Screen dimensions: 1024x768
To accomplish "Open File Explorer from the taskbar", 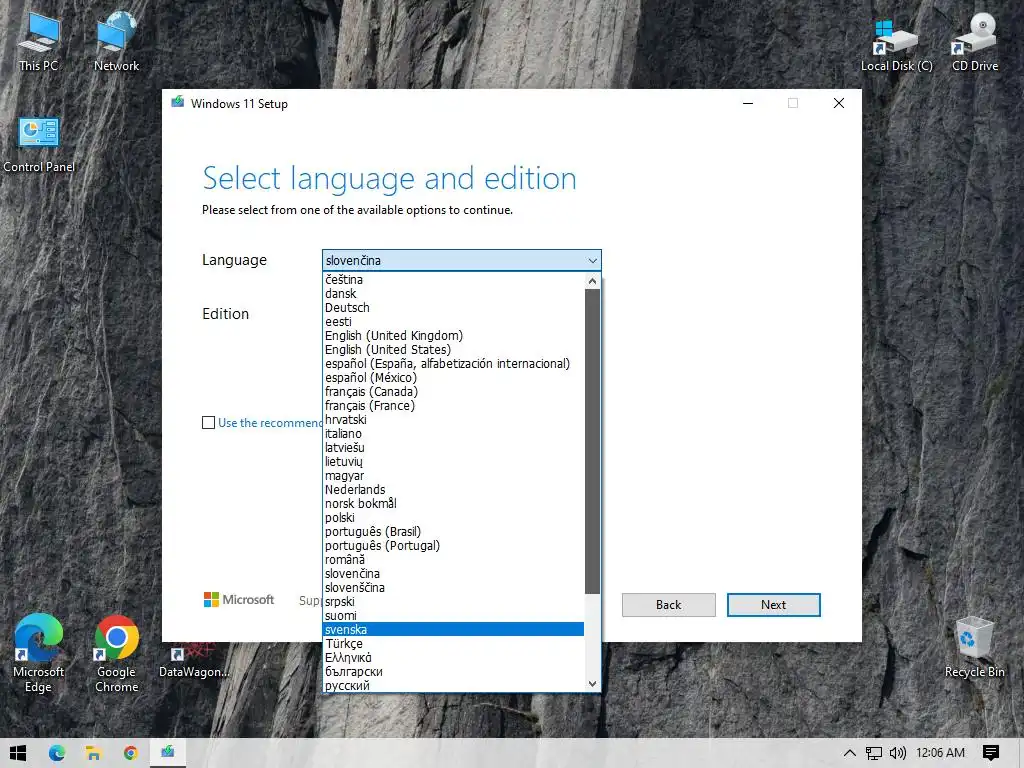I will pyautogui.click(x=93, y=753).
